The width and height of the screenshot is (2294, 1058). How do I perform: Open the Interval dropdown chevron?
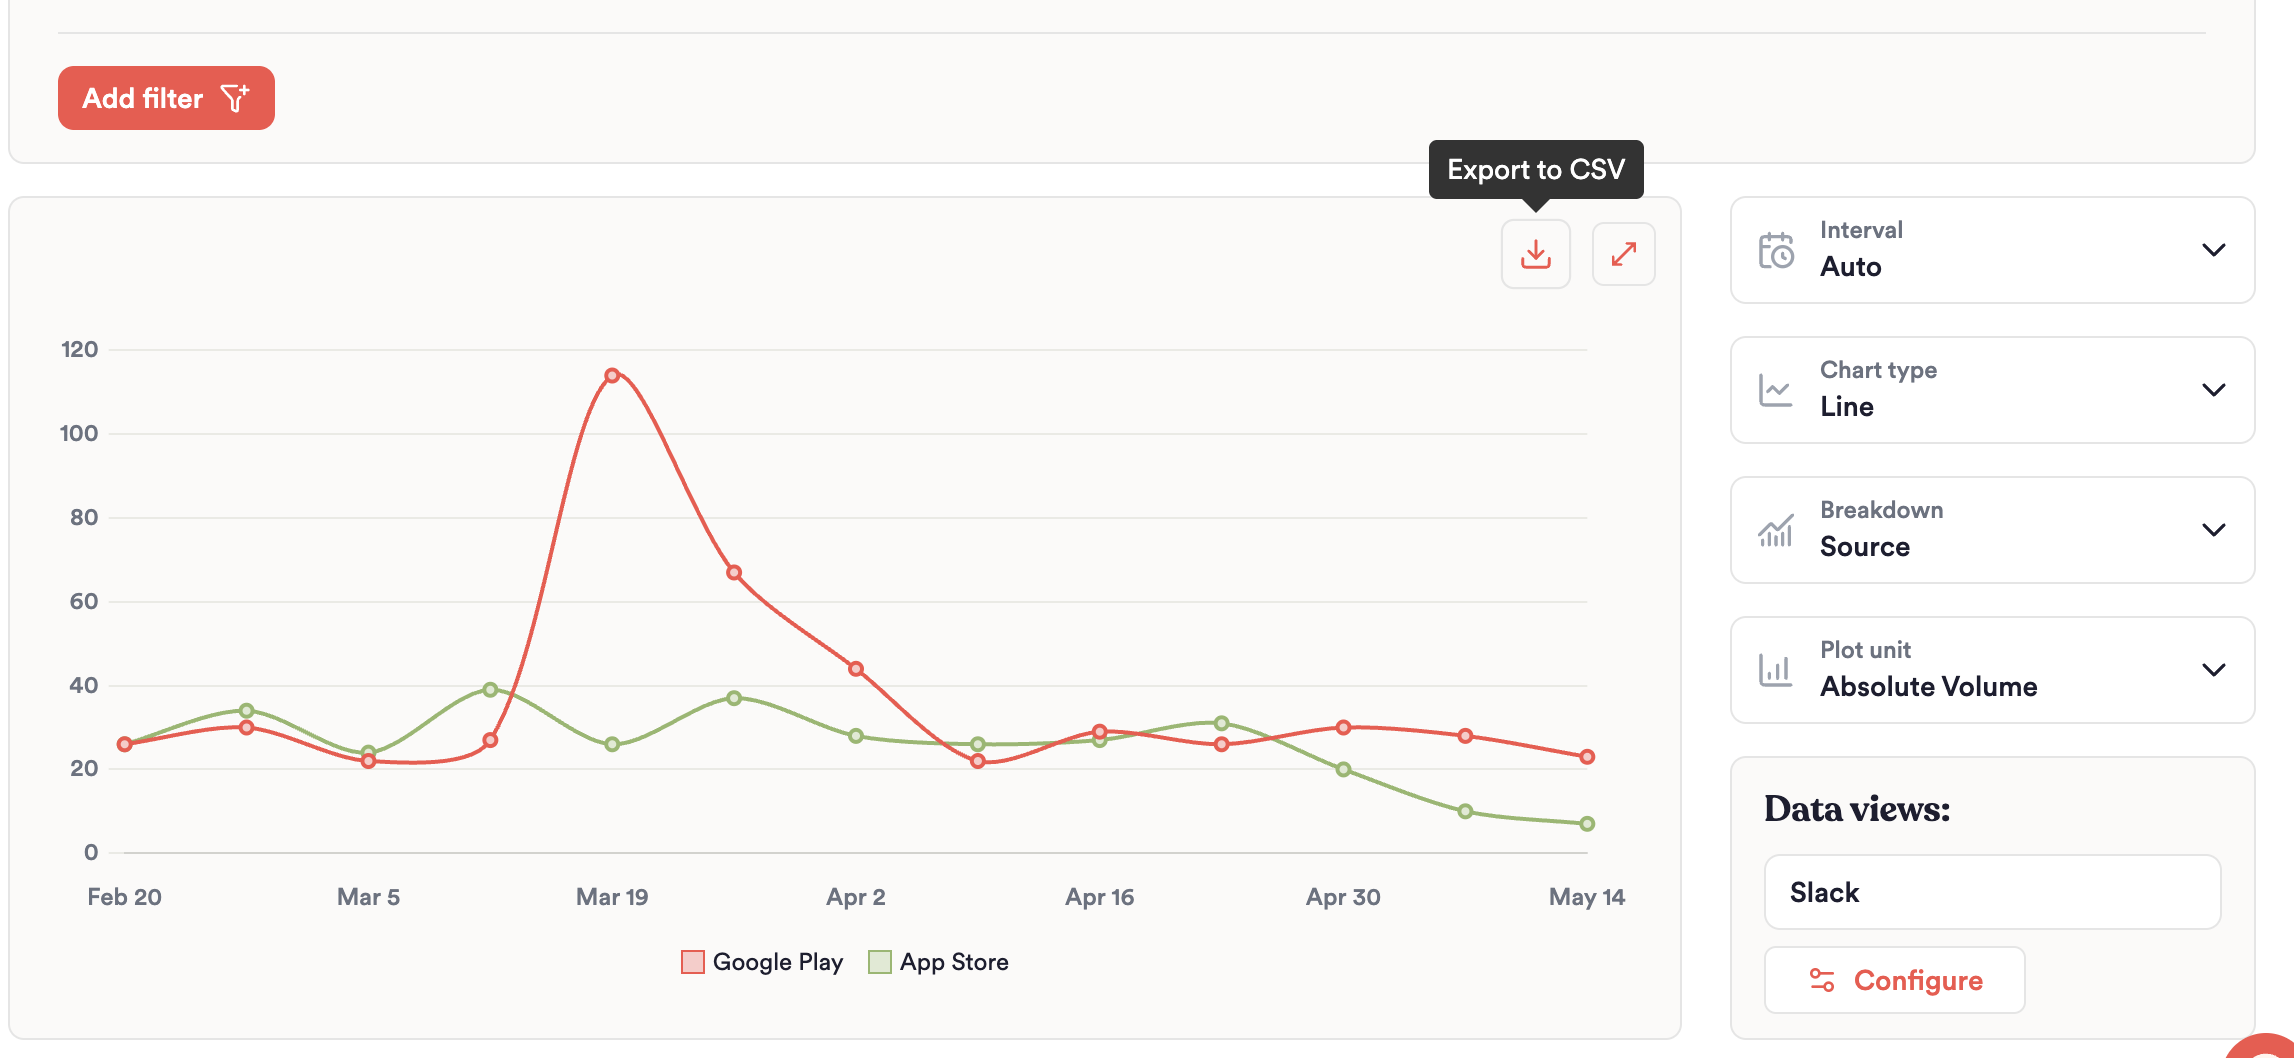click(2213, 250)
